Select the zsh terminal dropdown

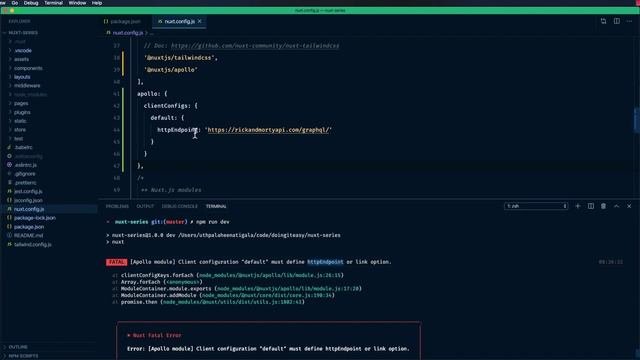536,206
